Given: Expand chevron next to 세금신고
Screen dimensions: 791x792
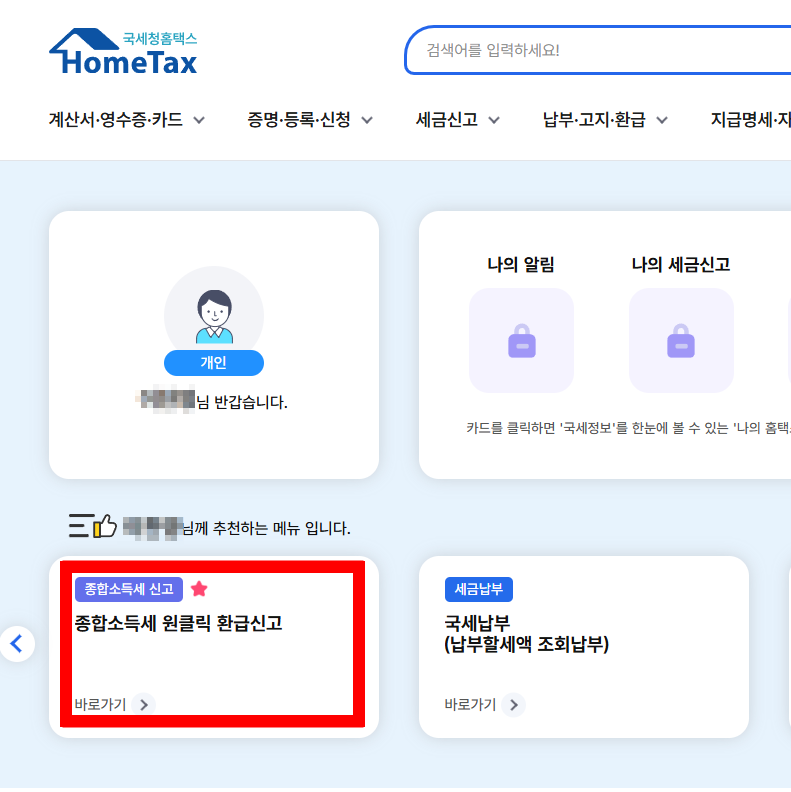Looking at the screenshot, I should coord(494,120).
